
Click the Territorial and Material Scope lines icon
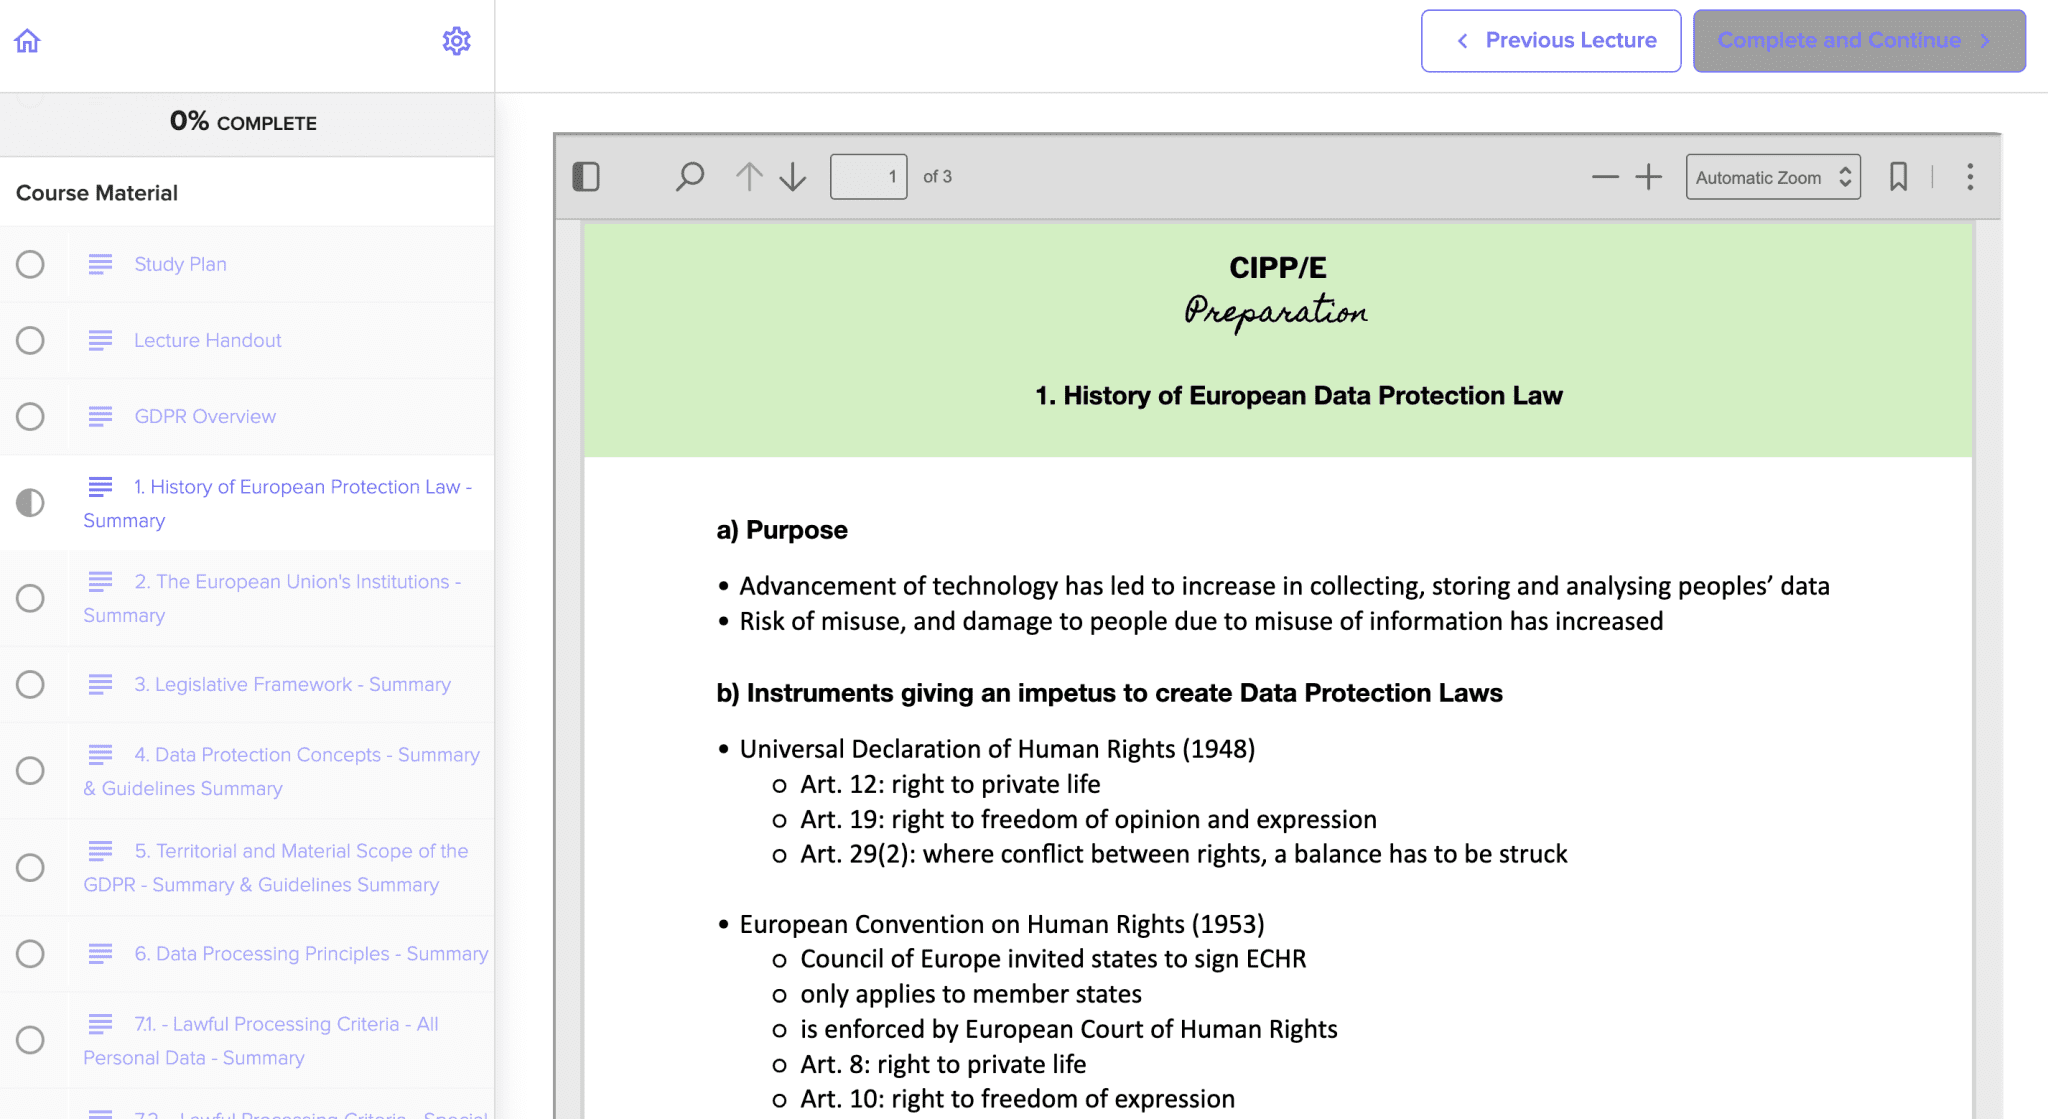(100, 851)
